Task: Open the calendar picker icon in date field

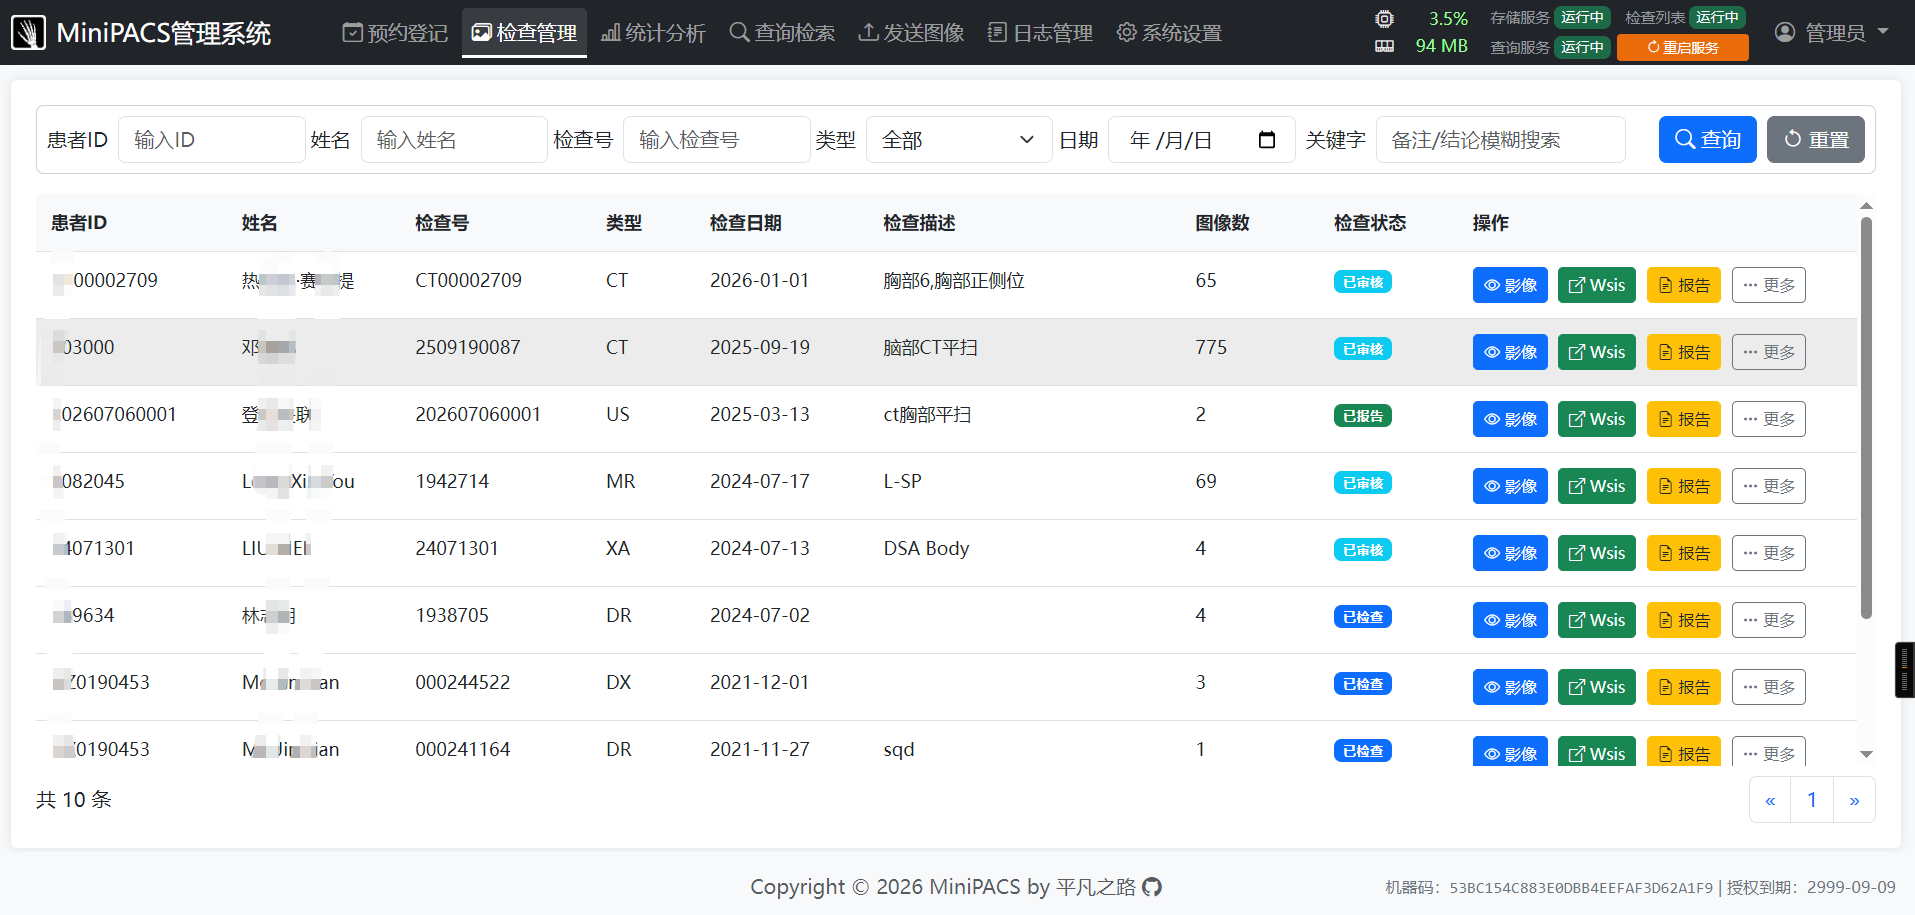Action: click(x=1266, y=140)
